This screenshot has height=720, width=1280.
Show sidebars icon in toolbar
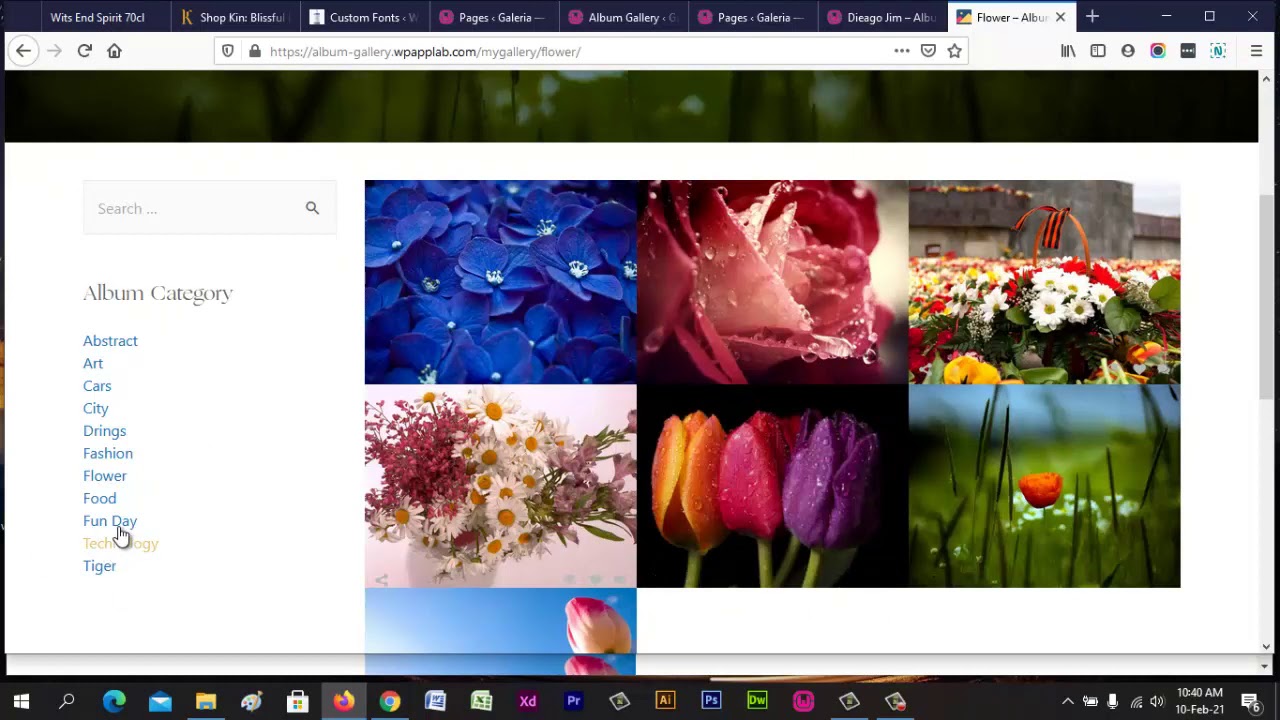click(x=1098, y=51)
